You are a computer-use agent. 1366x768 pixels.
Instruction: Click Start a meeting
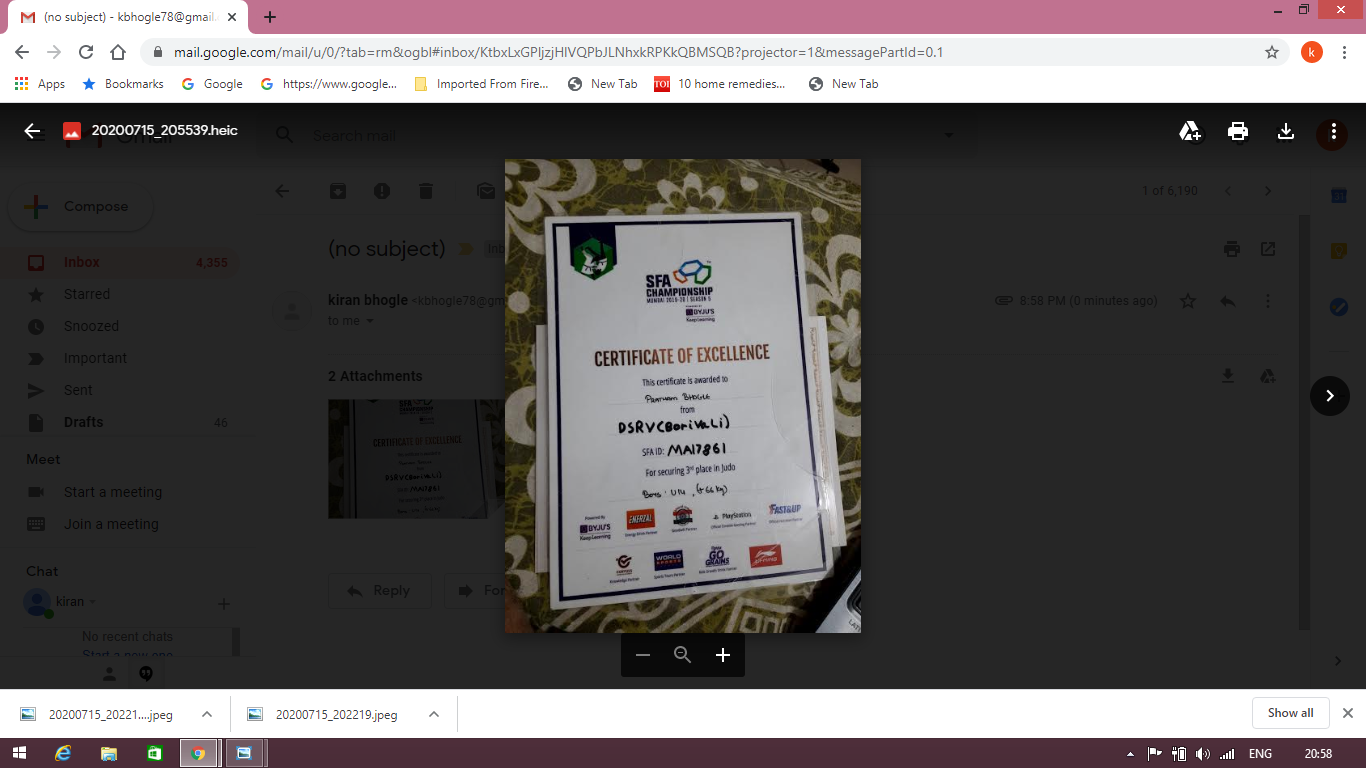pos(112,492)
